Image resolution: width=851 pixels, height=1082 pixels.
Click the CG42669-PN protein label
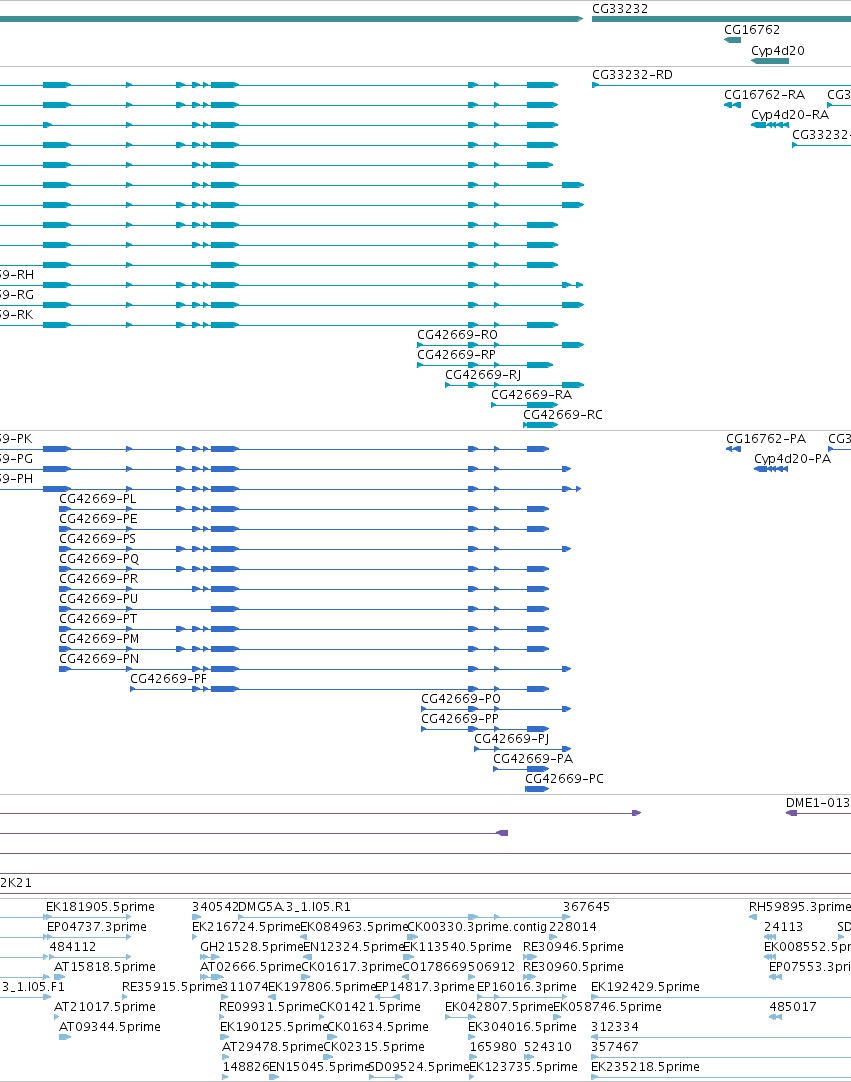(99, 659)
